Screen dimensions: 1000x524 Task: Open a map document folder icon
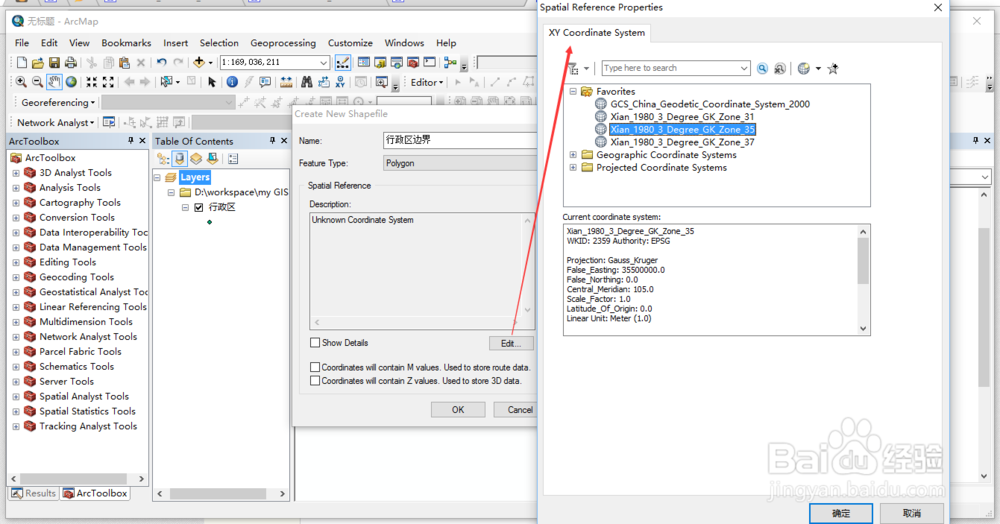[38, 62]
